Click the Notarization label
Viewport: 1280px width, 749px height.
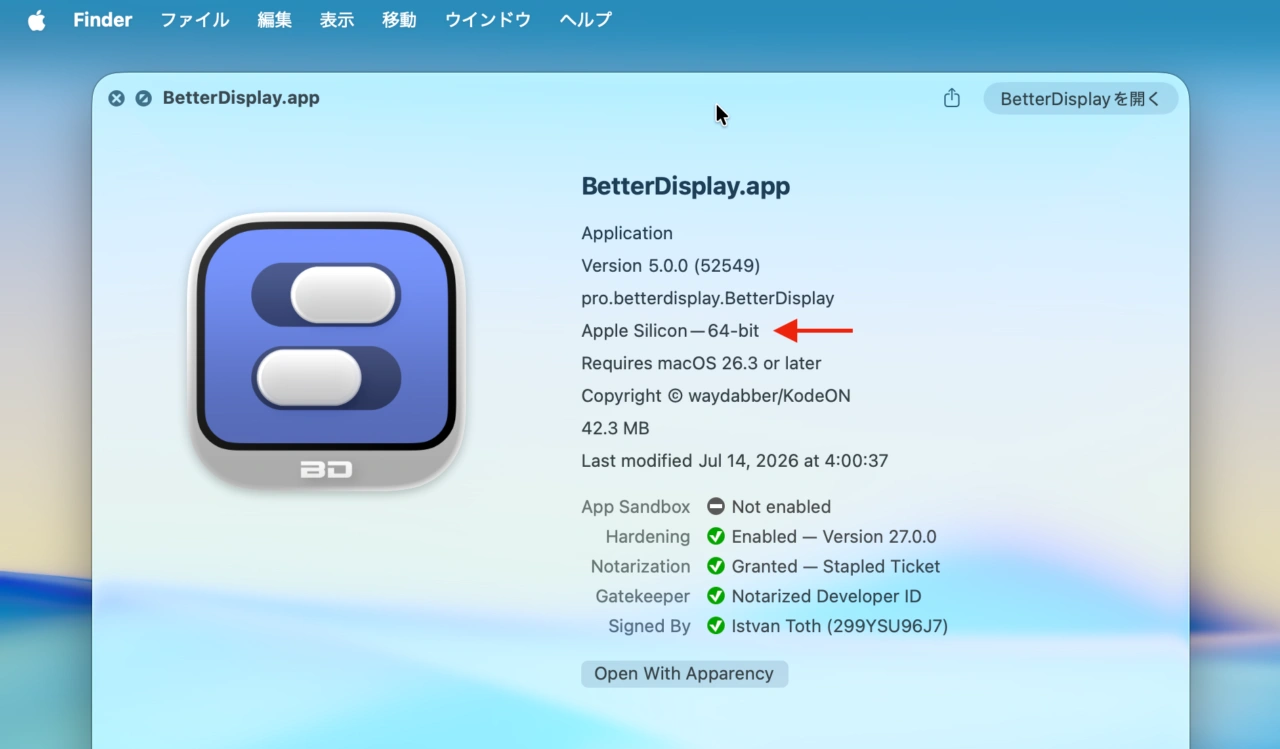[641, 567]
